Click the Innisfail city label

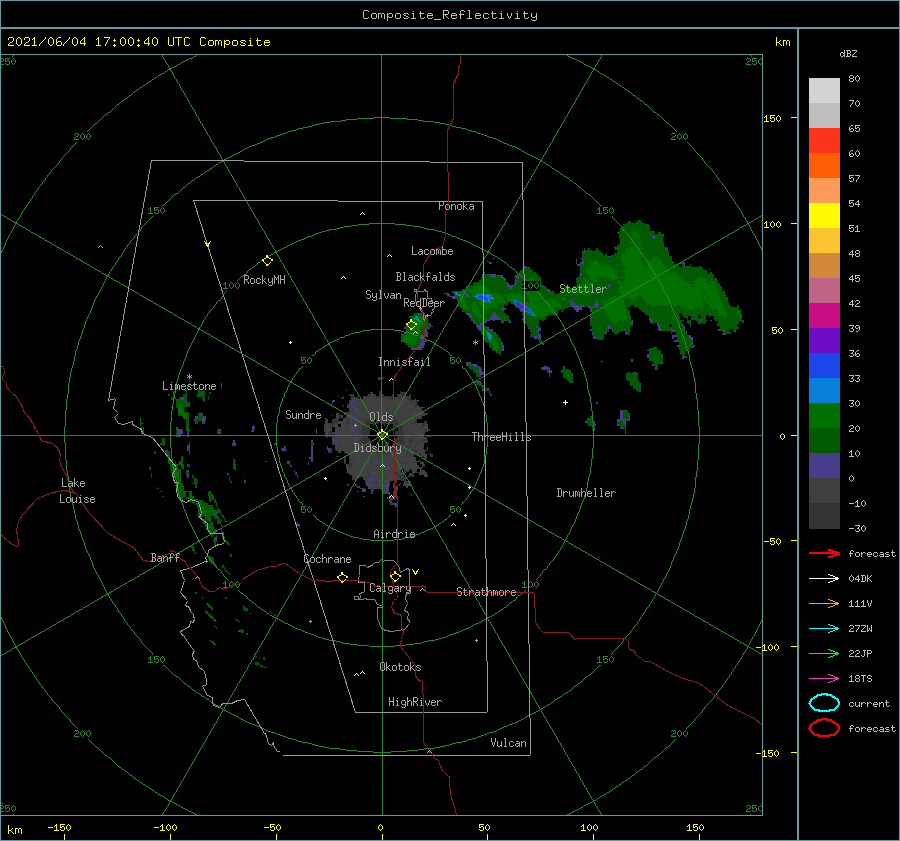[x=404, y=362]
